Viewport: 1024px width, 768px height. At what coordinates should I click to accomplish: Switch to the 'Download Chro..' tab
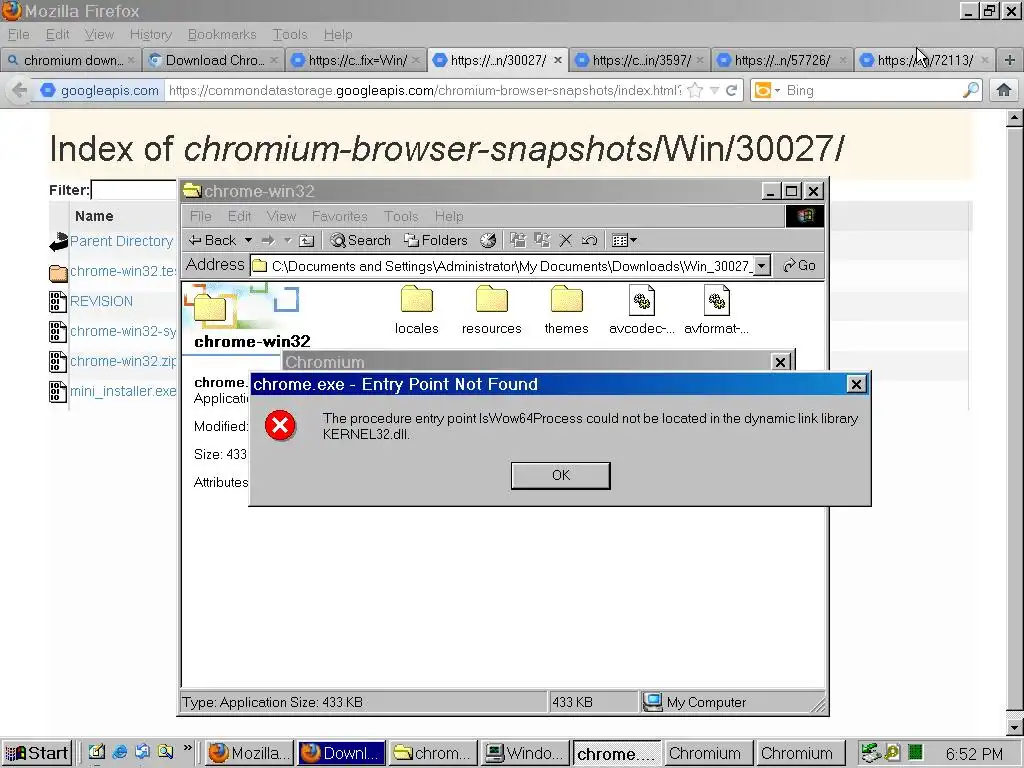[214, 60]
